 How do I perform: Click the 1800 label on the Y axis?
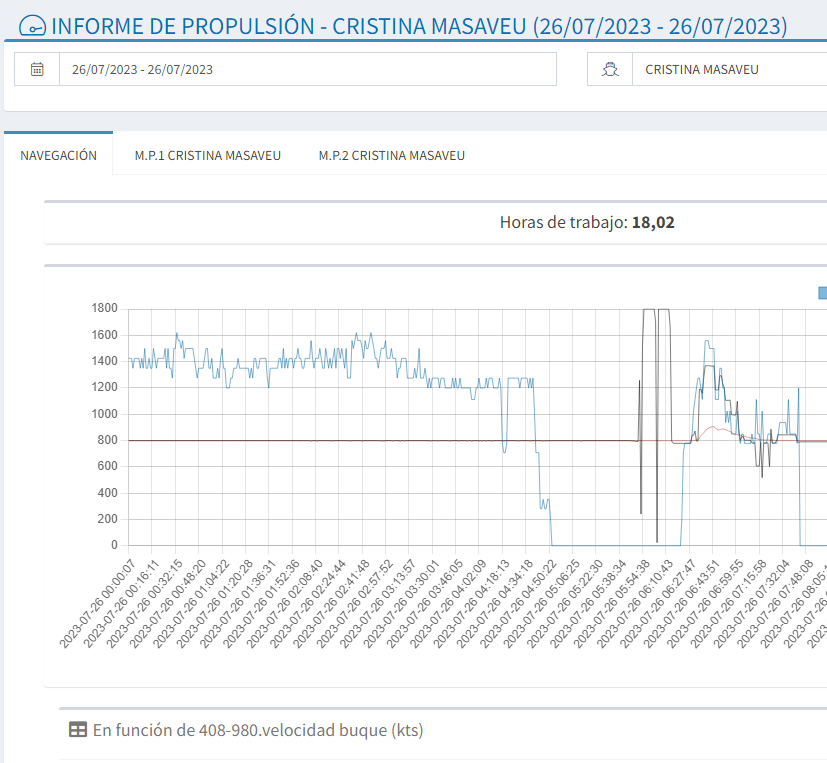pos(104,308)
